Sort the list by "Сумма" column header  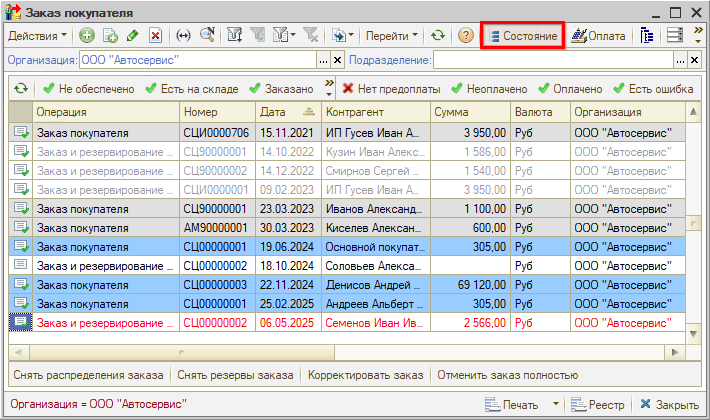[470, 112]
